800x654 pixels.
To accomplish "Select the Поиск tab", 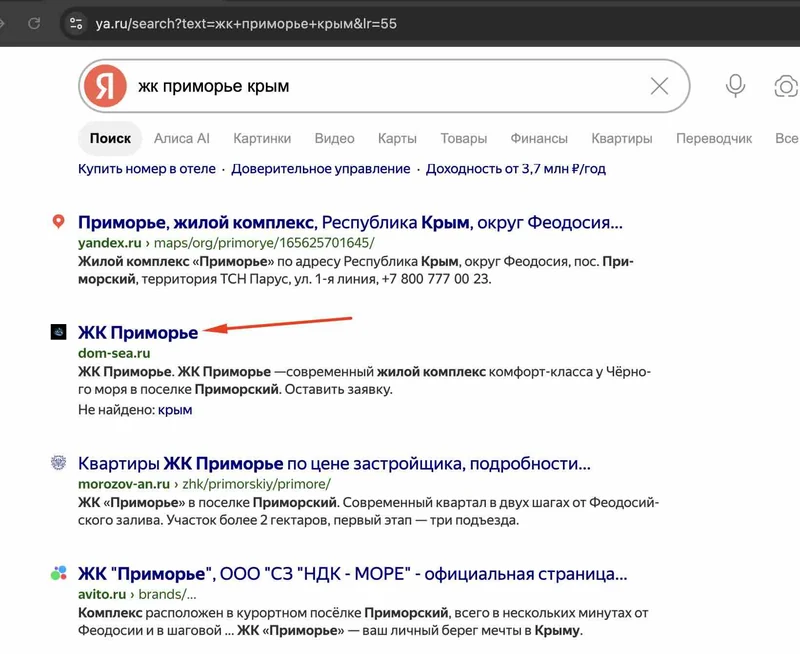I will coord(110,138).
